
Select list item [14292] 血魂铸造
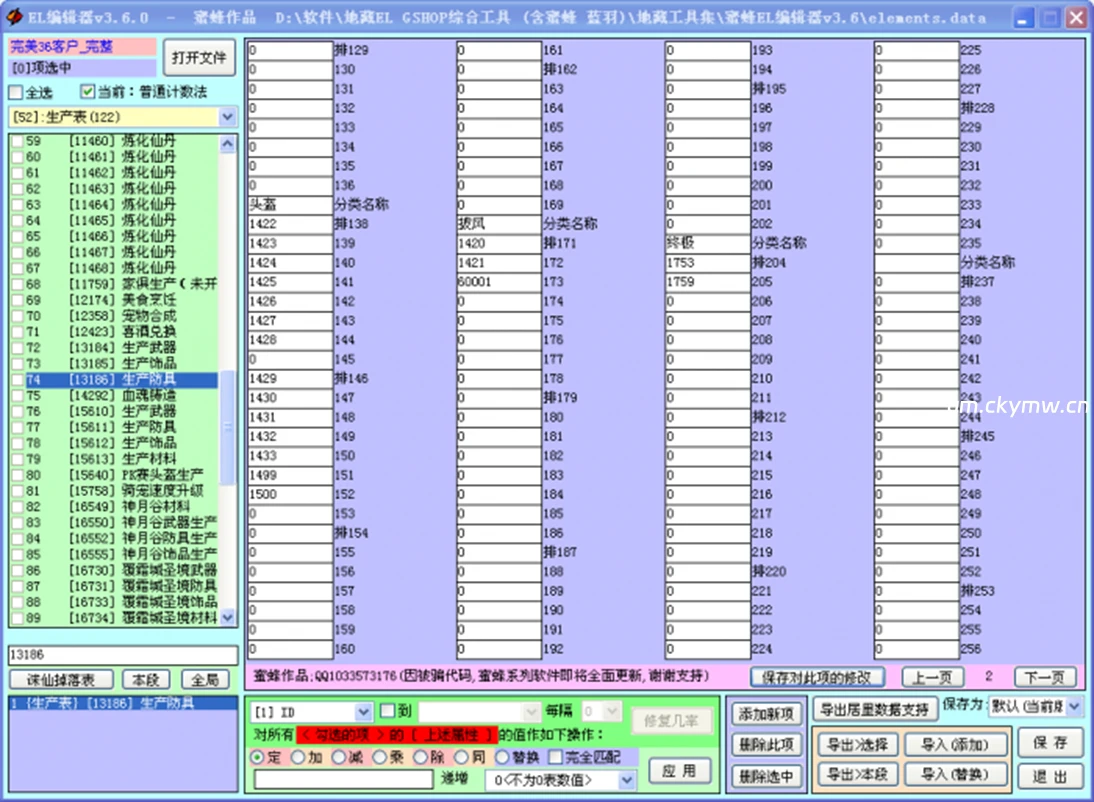pos(122,396)
